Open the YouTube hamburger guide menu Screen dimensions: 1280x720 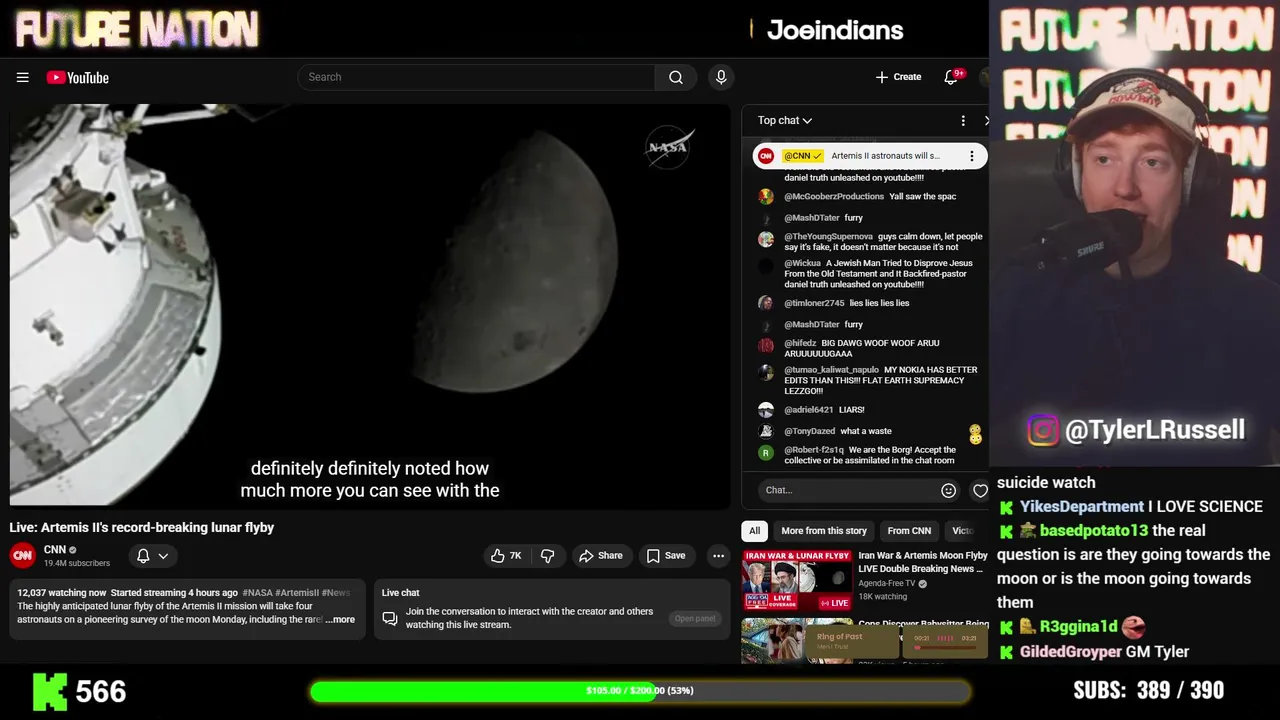22,77
